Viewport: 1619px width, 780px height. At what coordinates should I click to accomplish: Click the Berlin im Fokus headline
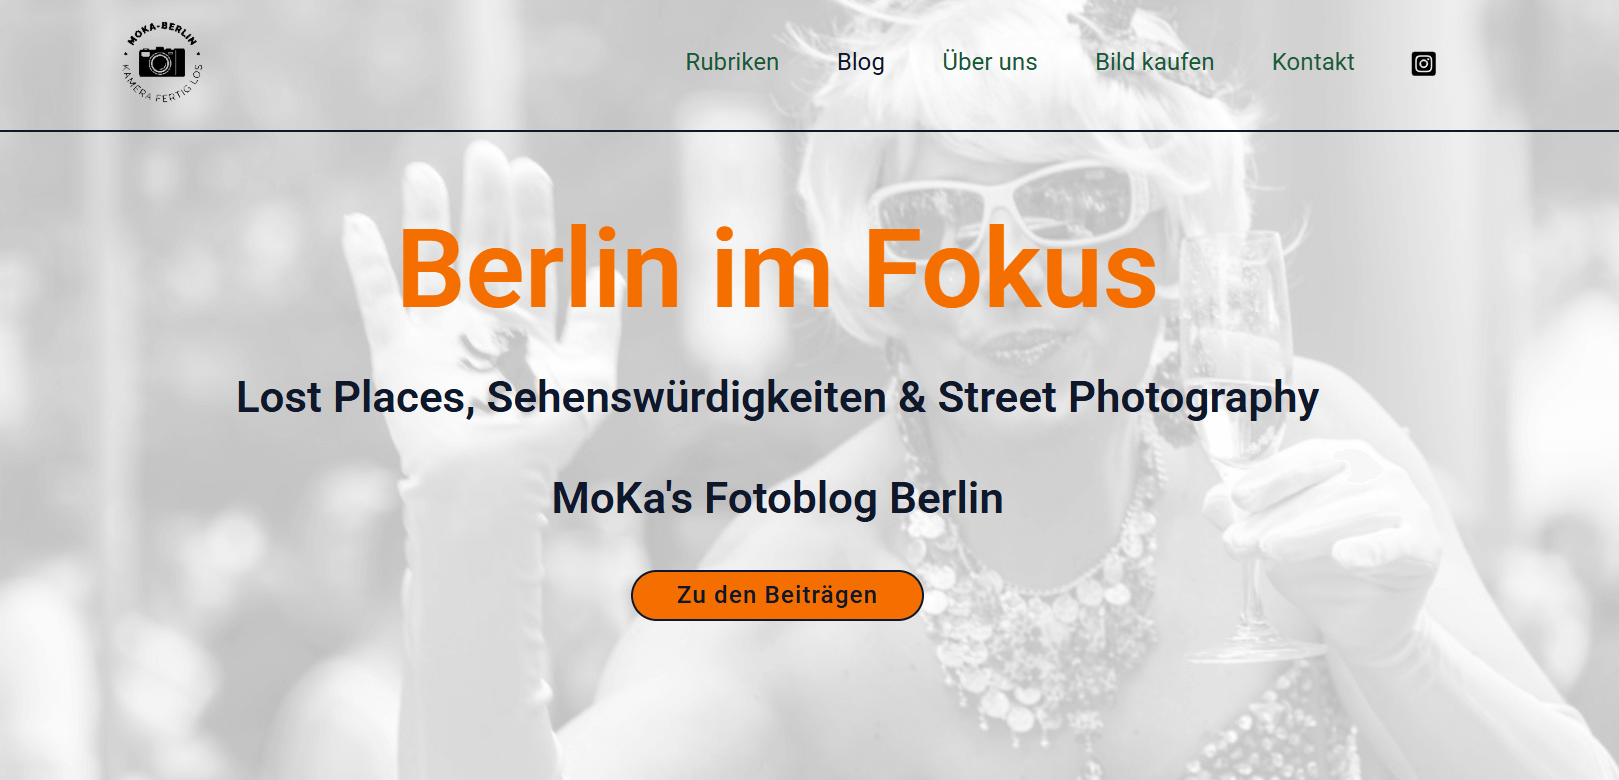778,268
